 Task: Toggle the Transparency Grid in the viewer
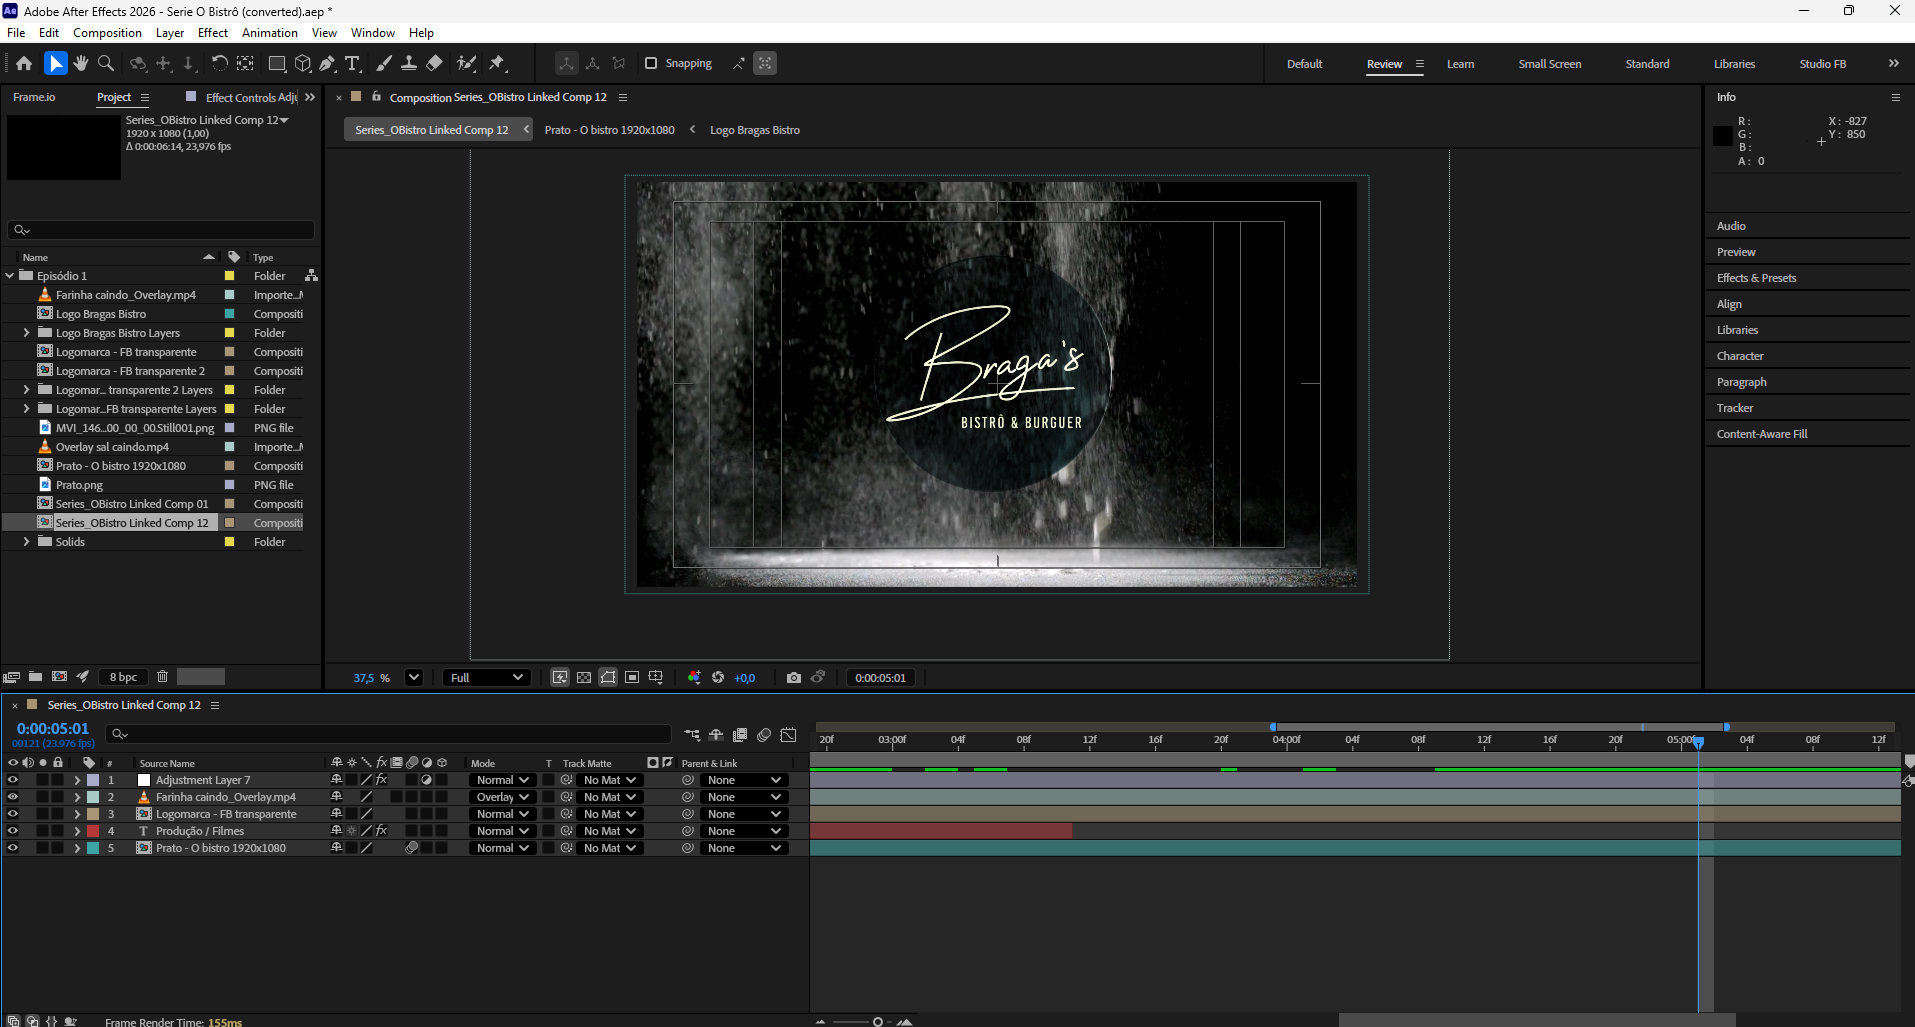[584, 677]
